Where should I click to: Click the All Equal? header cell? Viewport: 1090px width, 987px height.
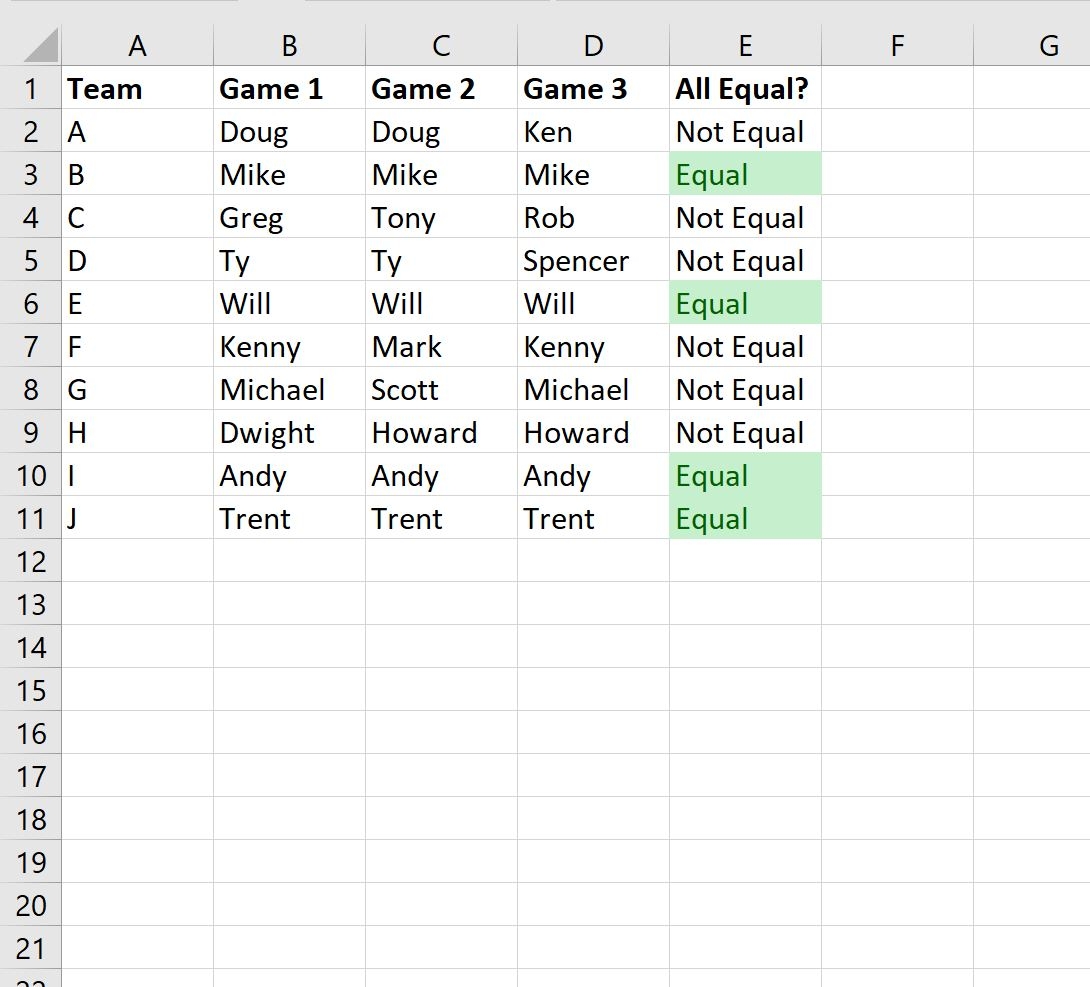coord(745,88)
